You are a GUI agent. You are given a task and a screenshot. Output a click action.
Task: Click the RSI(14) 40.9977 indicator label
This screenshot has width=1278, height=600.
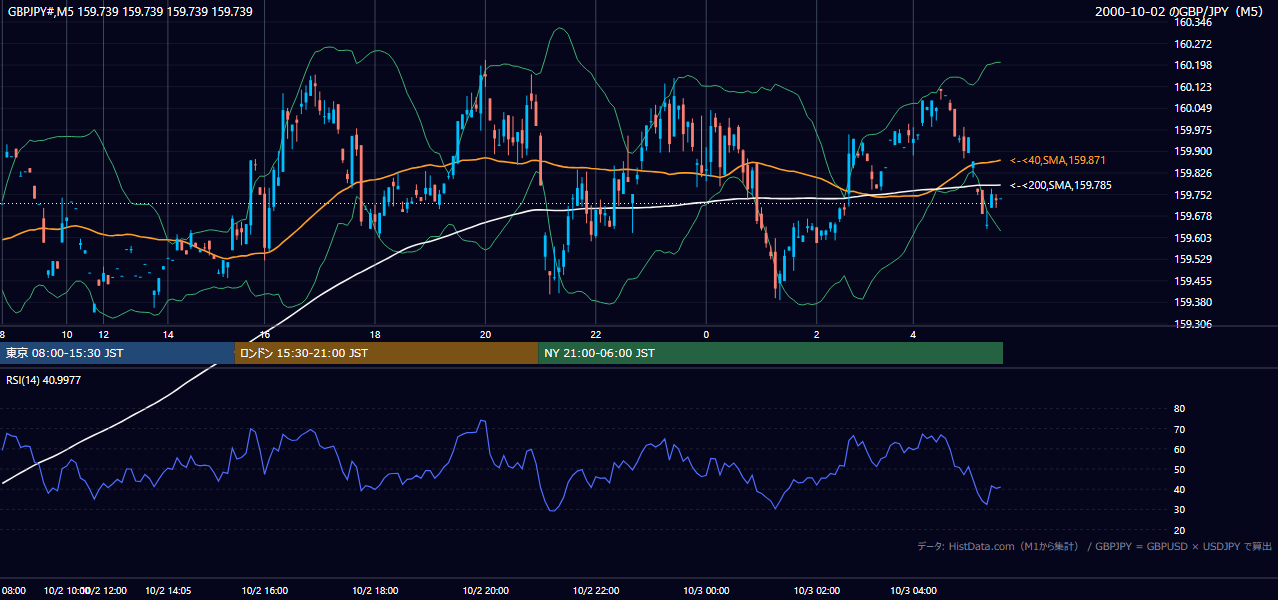44,380
